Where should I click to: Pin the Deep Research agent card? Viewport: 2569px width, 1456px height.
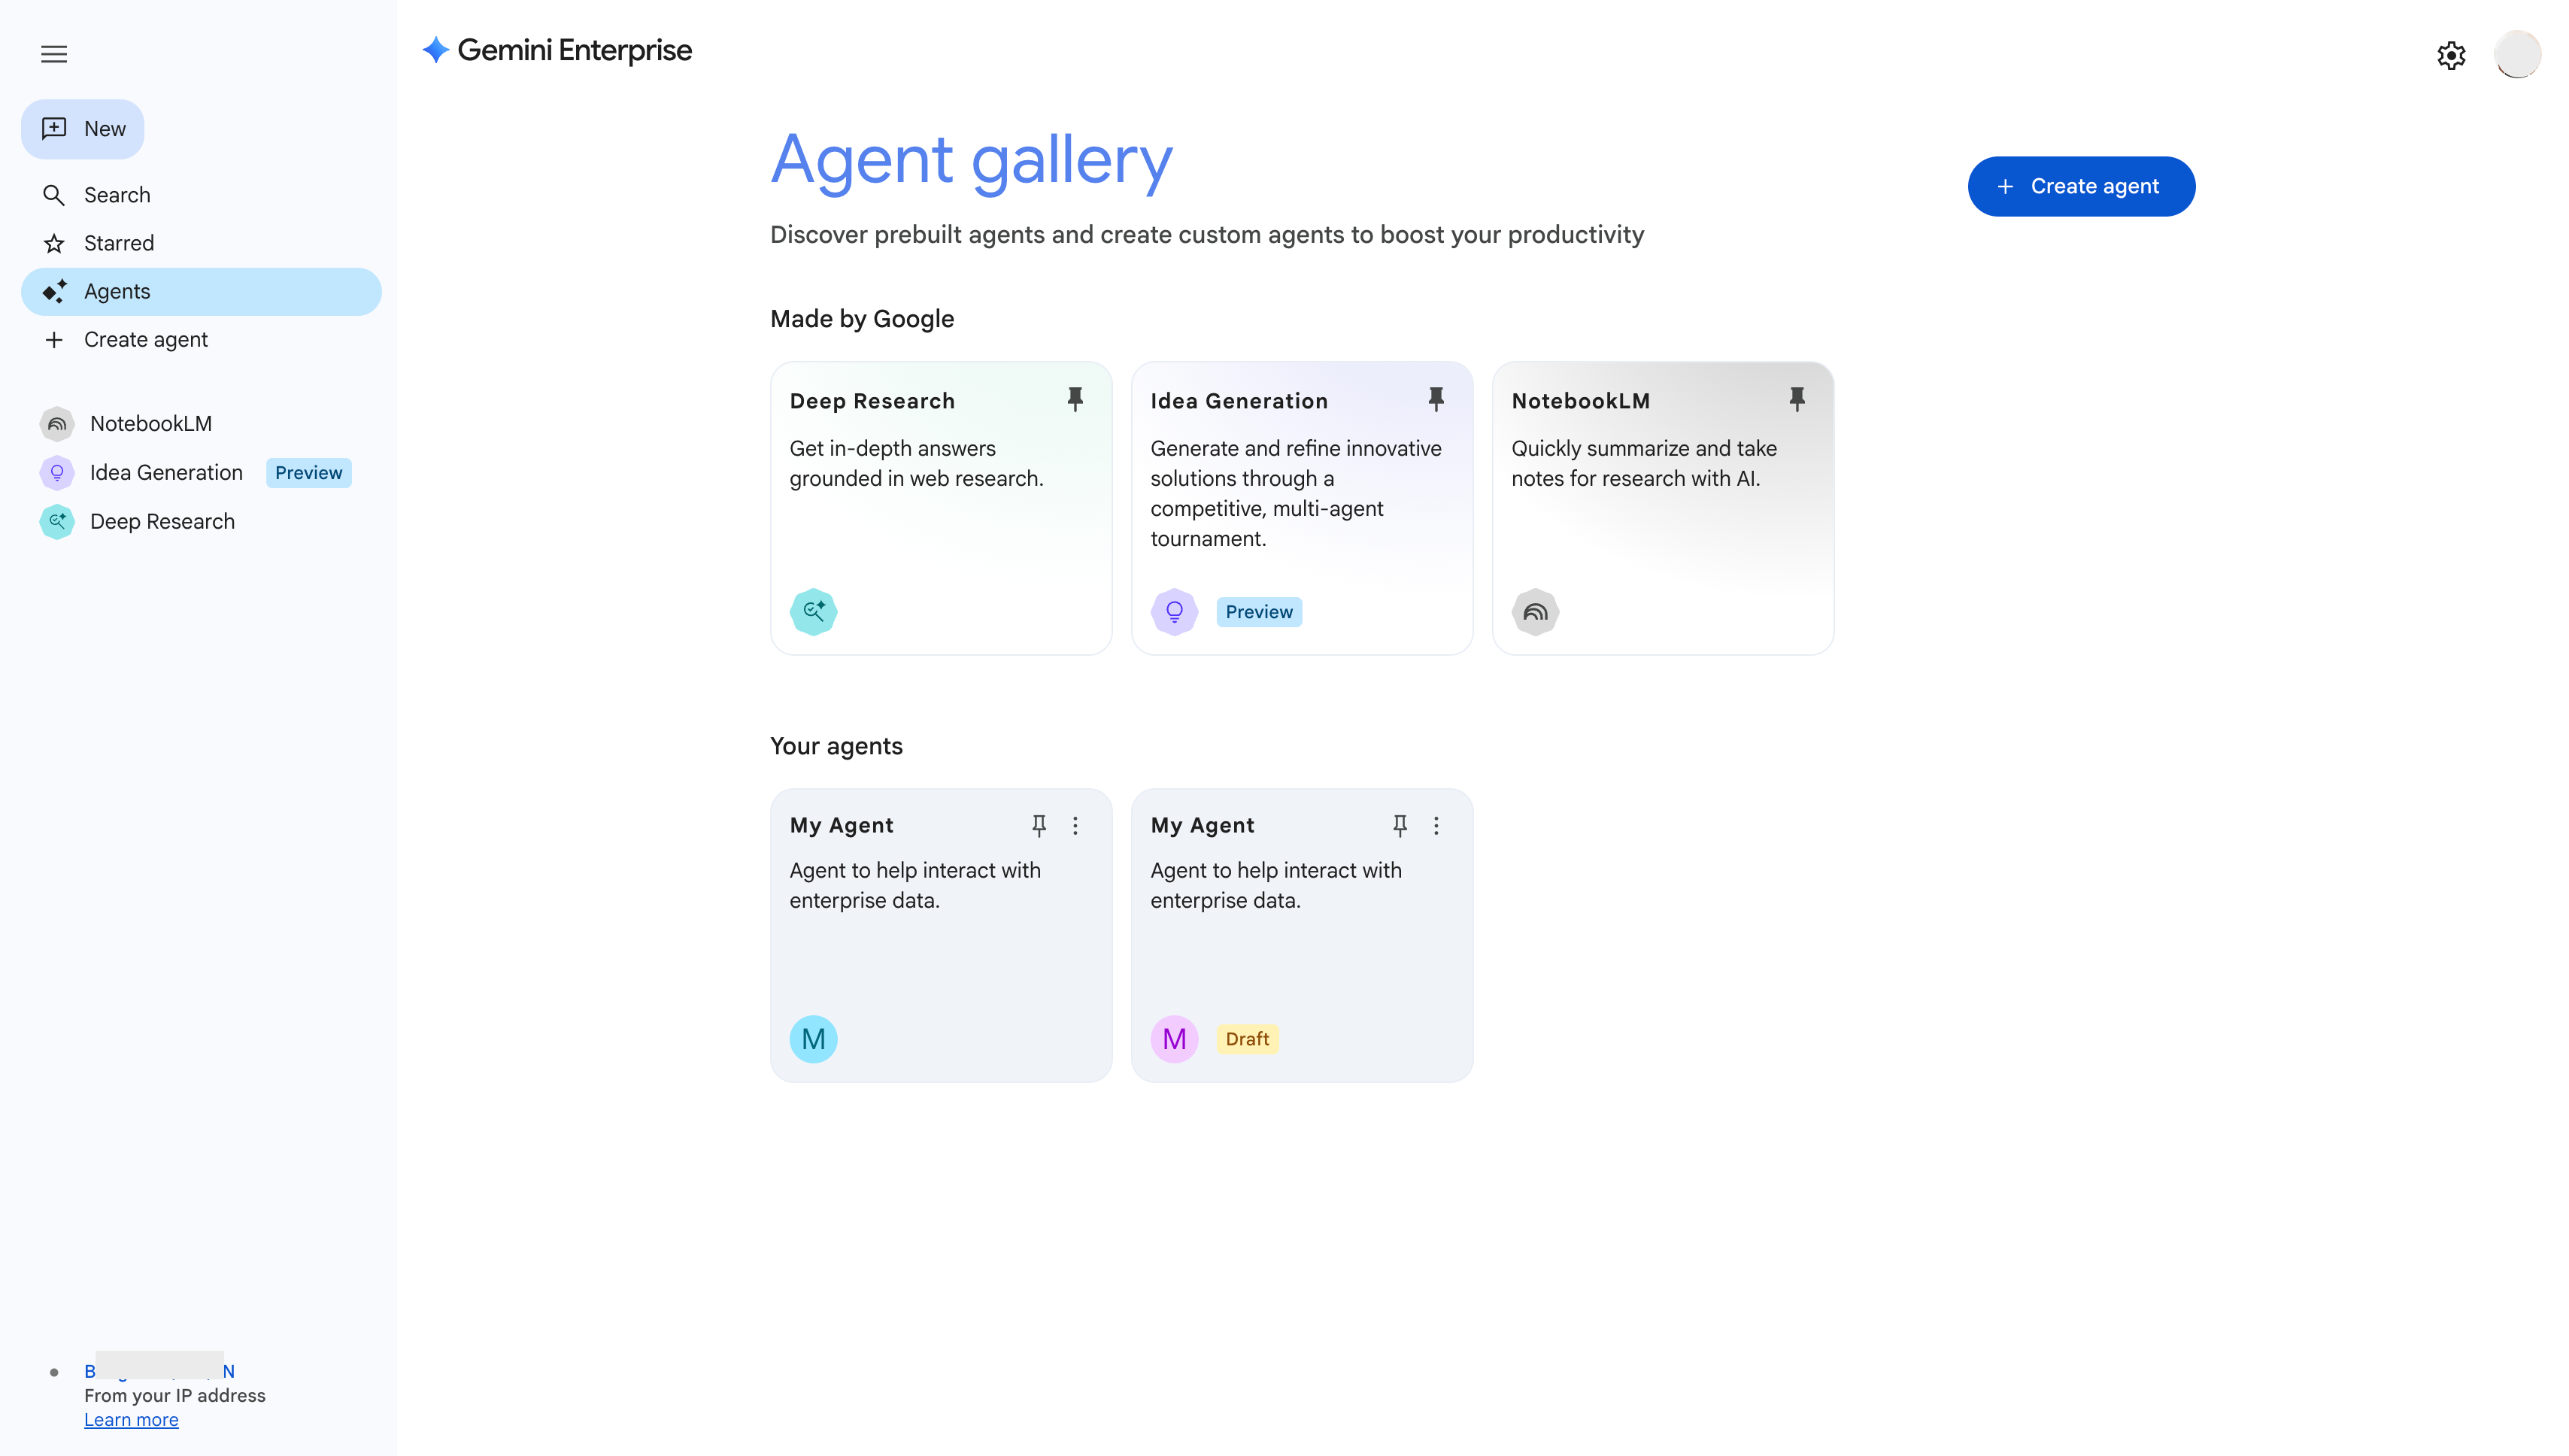[x=1075, y=399]
